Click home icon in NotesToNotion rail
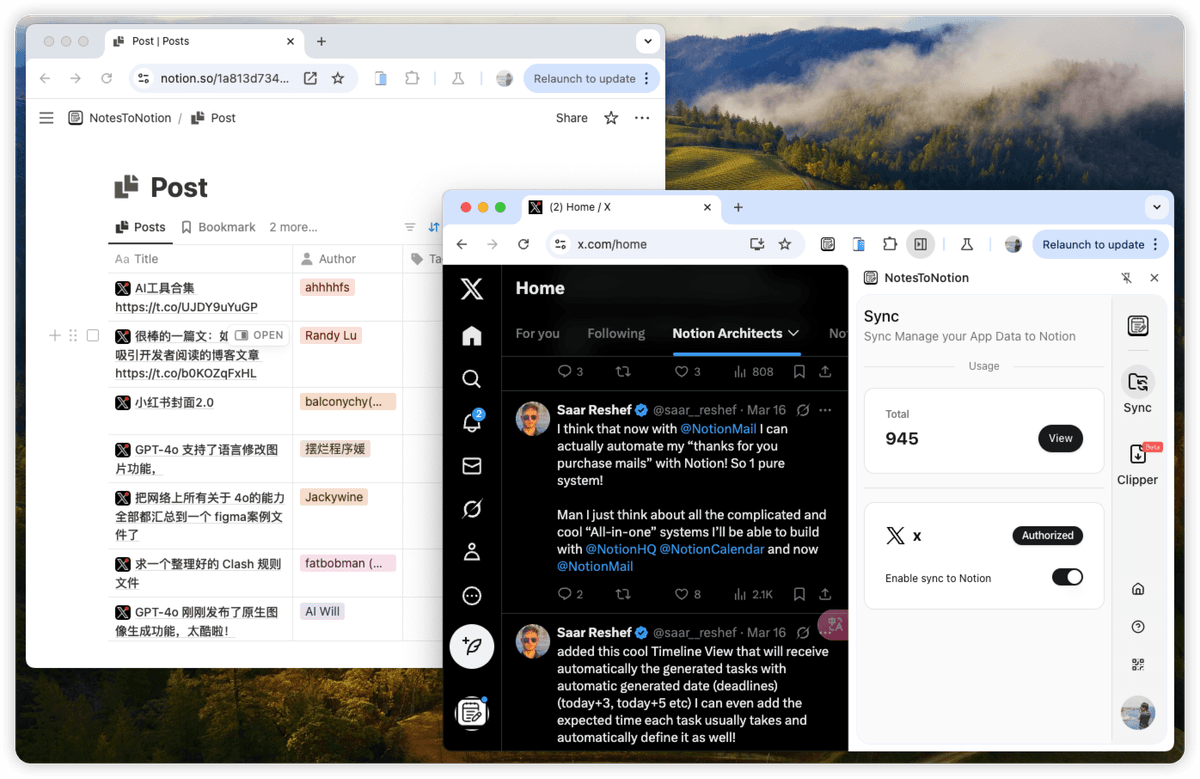This screenshot has width=1200, height=779. 1138,589
